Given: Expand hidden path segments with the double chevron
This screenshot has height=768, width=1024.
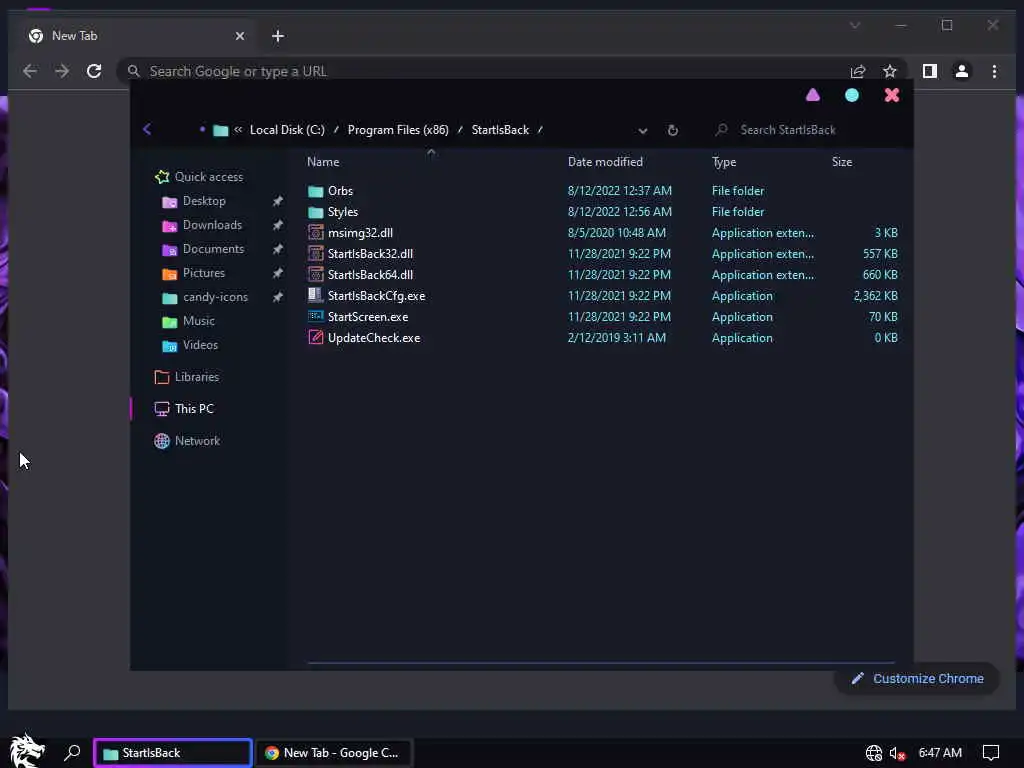Looking at the screenshot, I should (x=238, y=129).
